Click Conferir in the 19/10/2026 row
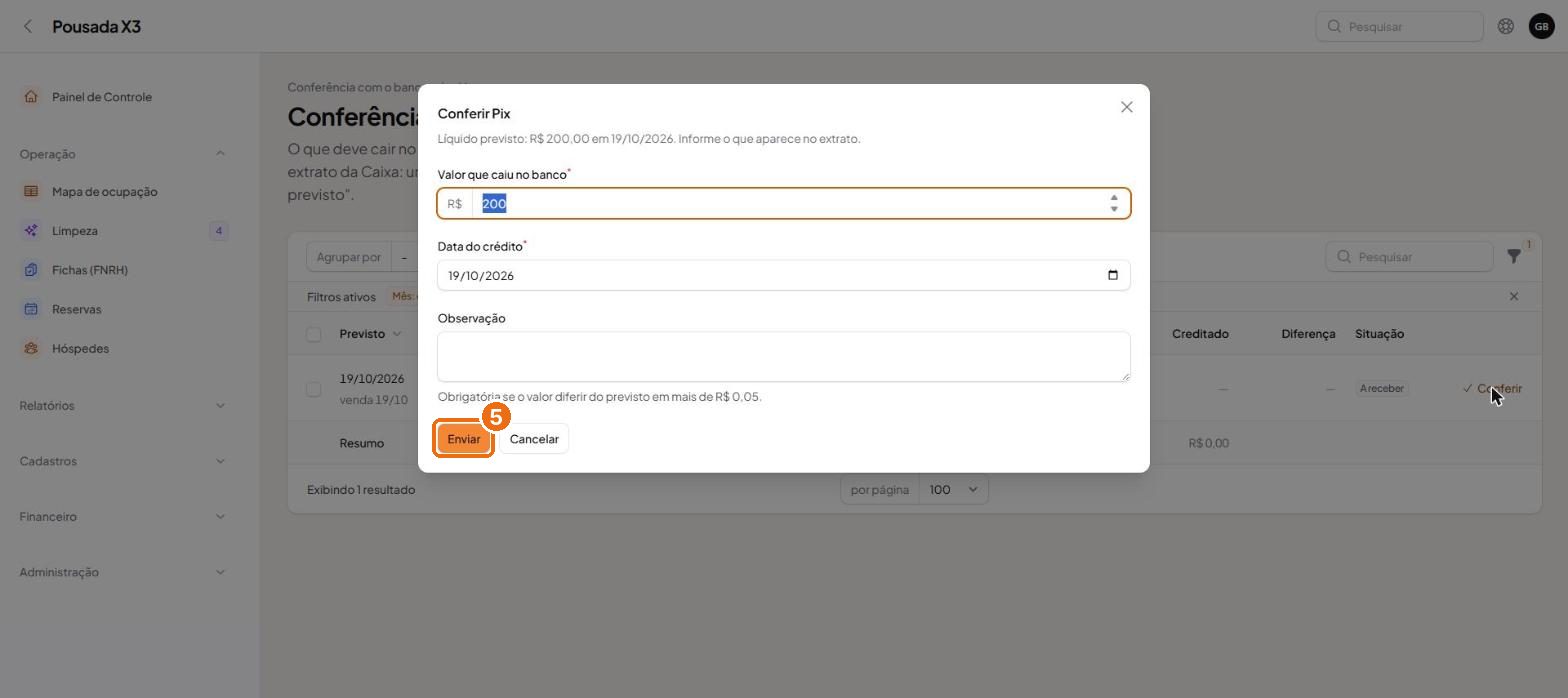 [x=1492, y=389]
